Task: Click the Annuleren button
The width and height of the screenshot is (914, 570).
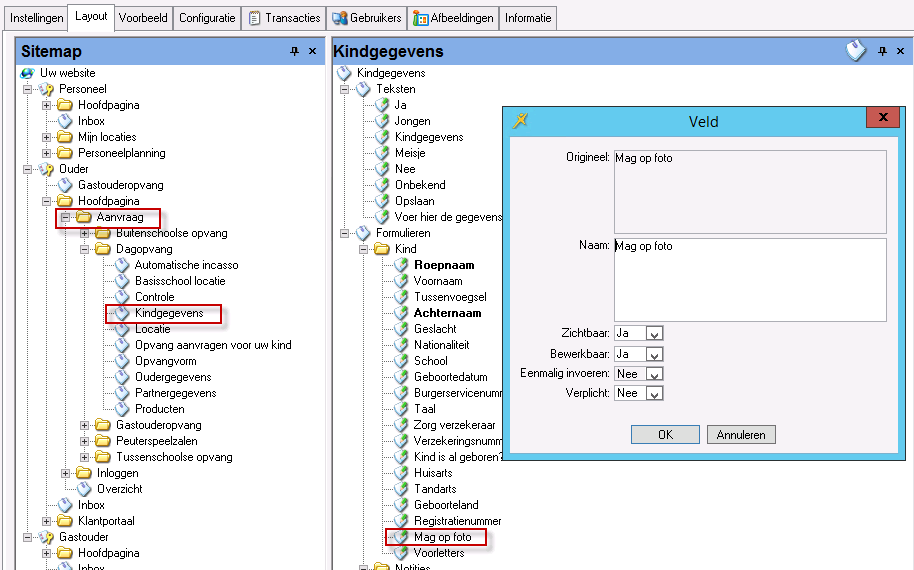Action: click(x=741, y=435)
